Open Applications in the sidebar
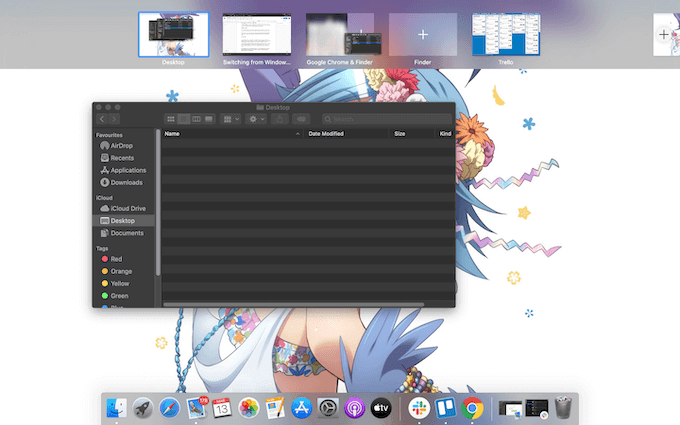The height and width of the screenshot is (425, 680). click(x=123, y=170)
